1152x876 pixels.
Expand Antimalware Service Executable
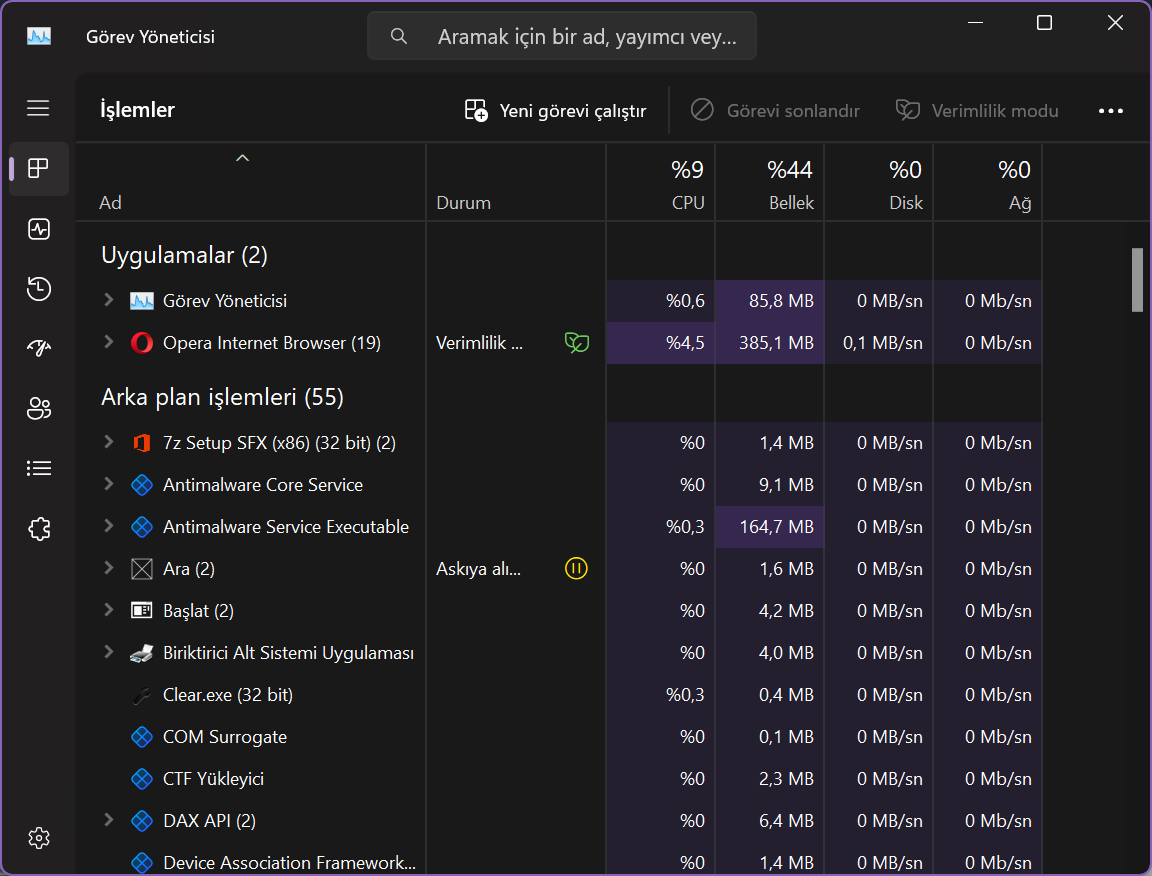(109, 525)
